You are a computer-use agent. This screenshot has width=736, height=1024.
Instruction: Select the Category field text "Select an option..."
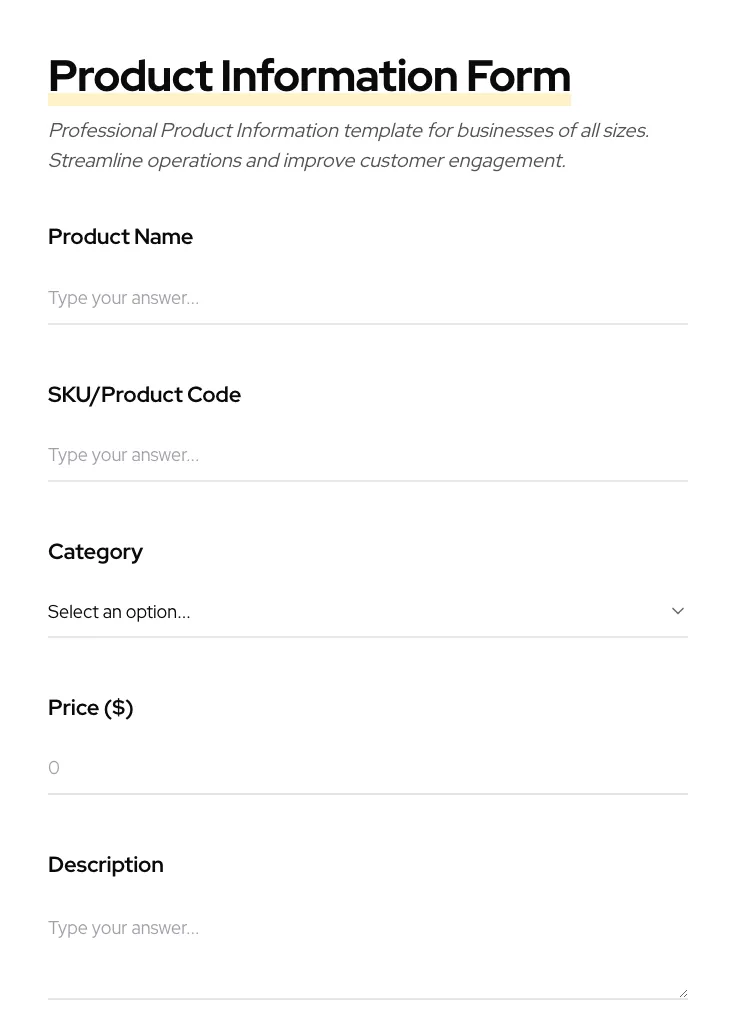tap(119, 611)
